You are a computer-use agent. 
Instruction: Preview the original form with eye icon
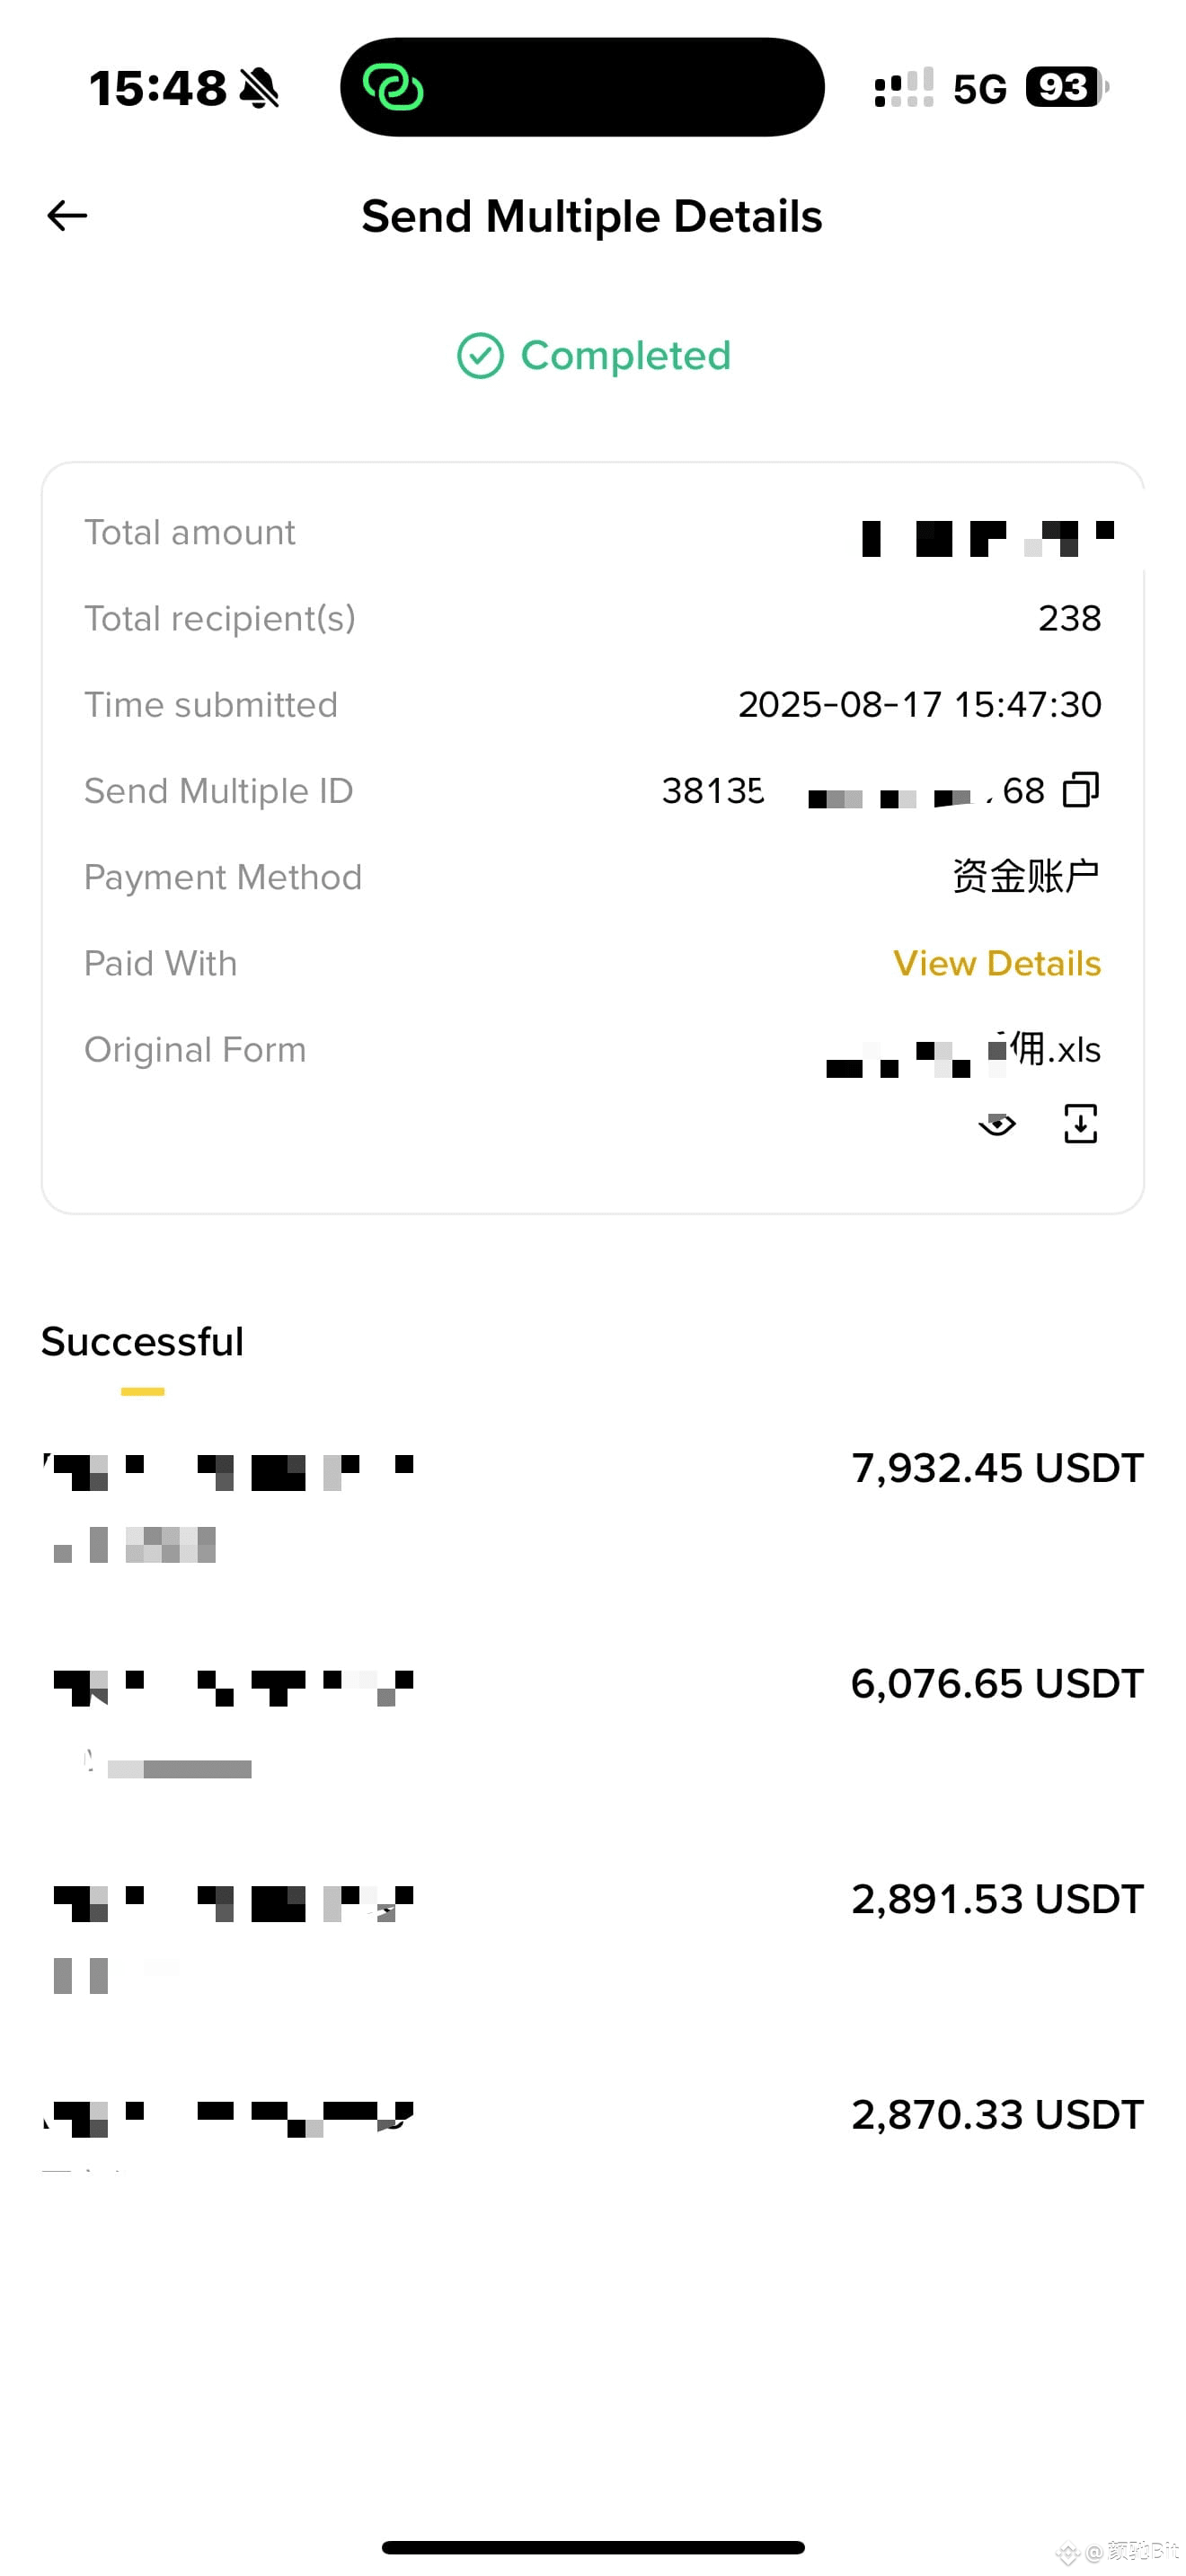[997, 1125]
